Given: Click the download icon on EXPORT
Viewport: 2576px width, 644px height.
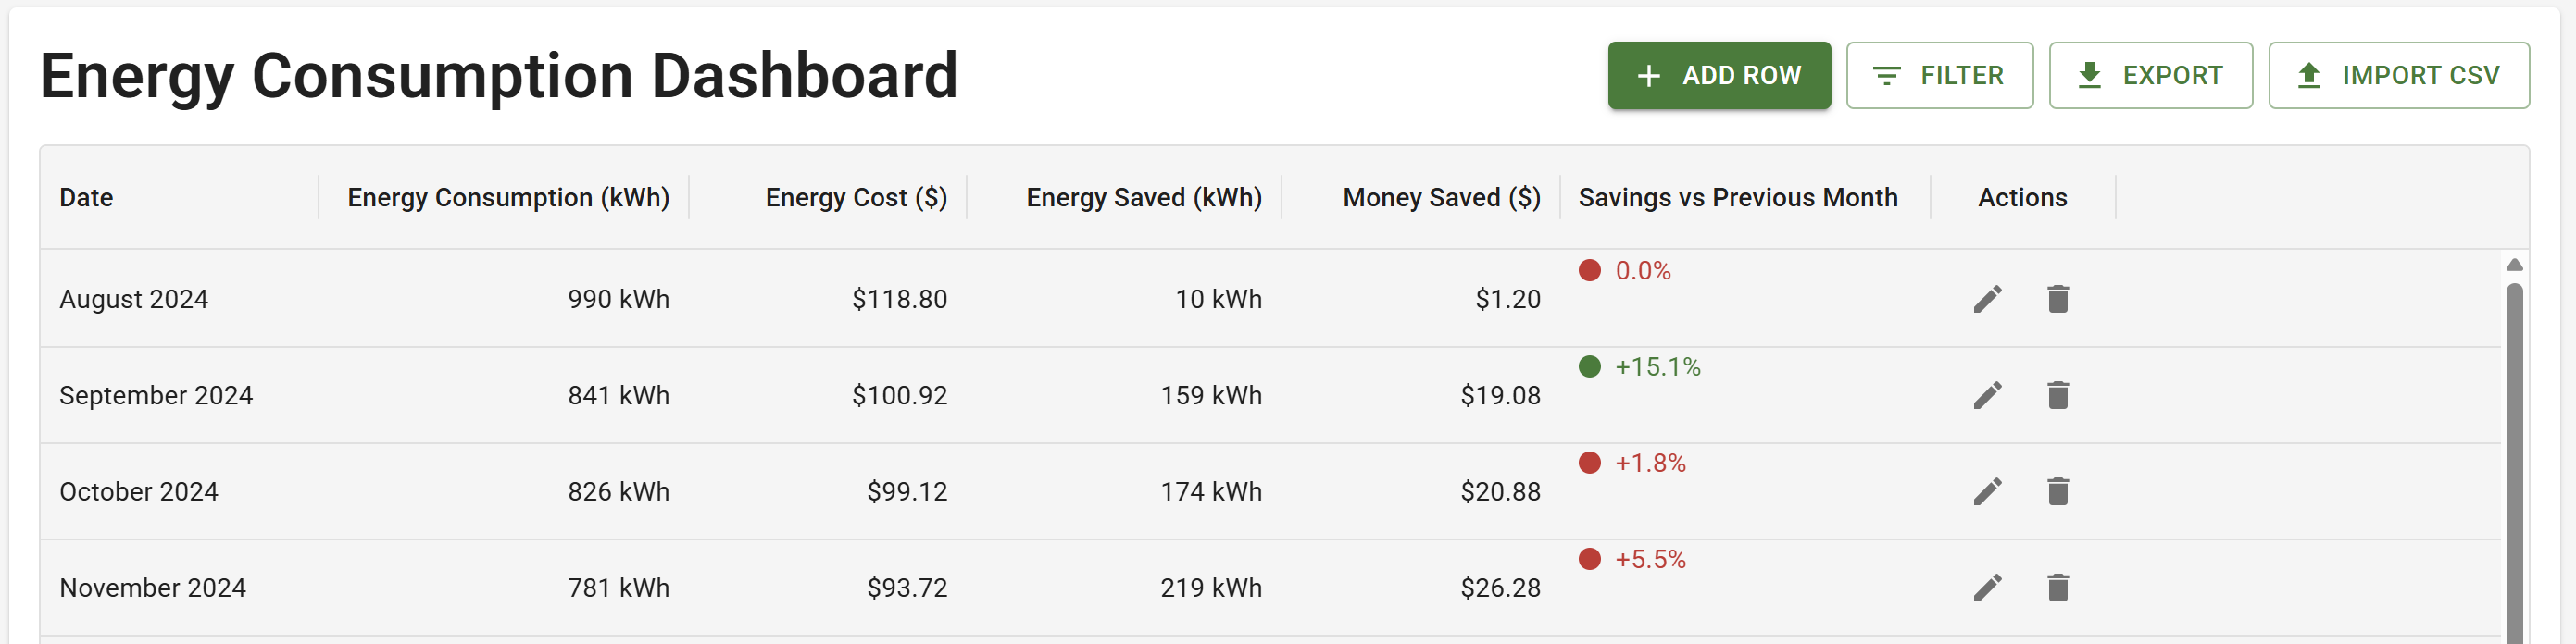Looking at the screenshot, I should tap(2090, 75).
